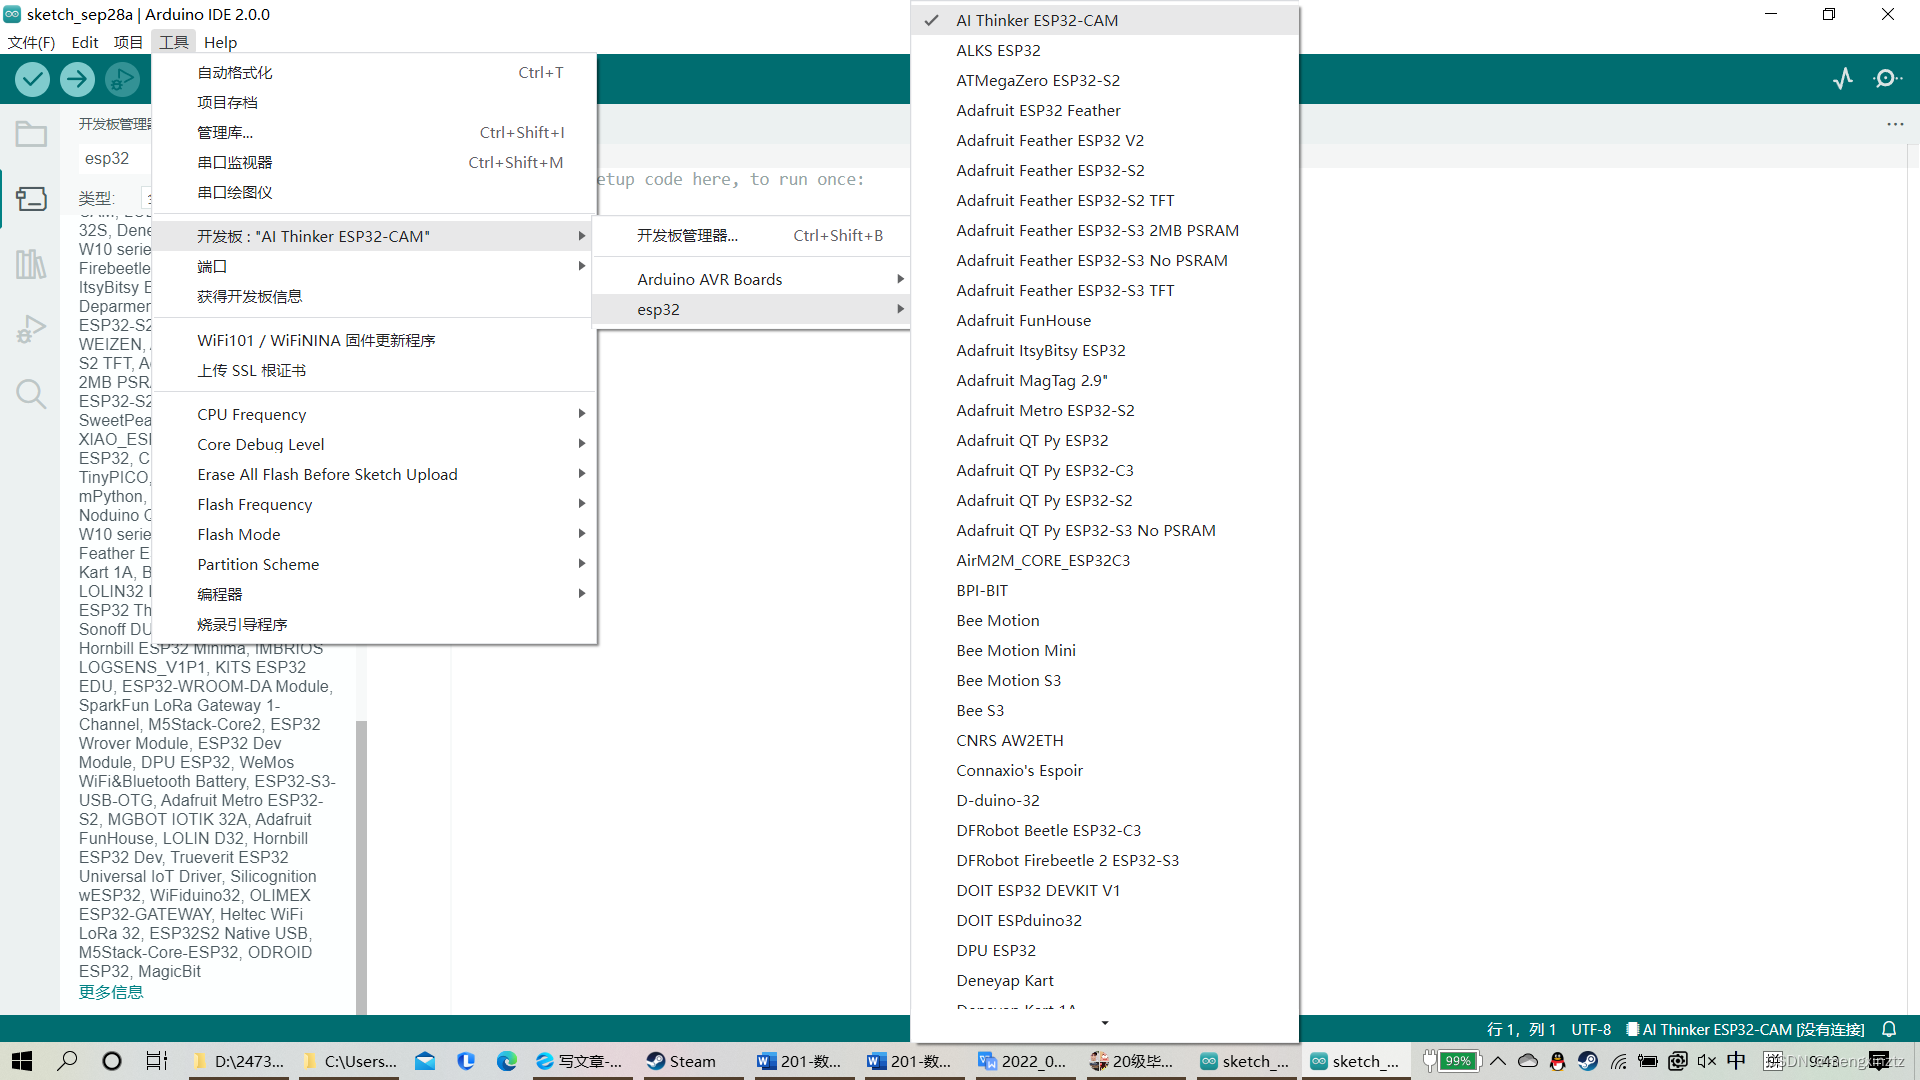Open Cortana circle icon in taskbar
The height and width of the screenshot is (1080, 1920).
tap(112, 1061)
